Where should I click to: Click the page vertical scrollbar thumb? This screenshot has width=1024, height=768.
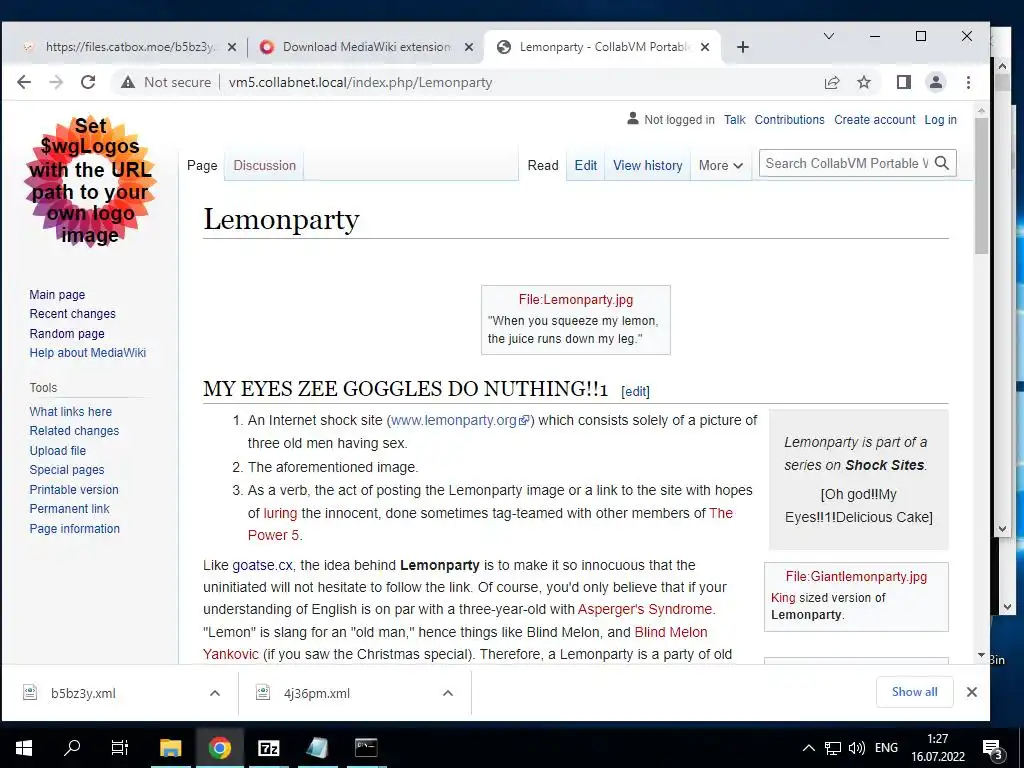(x=981, y=186)
